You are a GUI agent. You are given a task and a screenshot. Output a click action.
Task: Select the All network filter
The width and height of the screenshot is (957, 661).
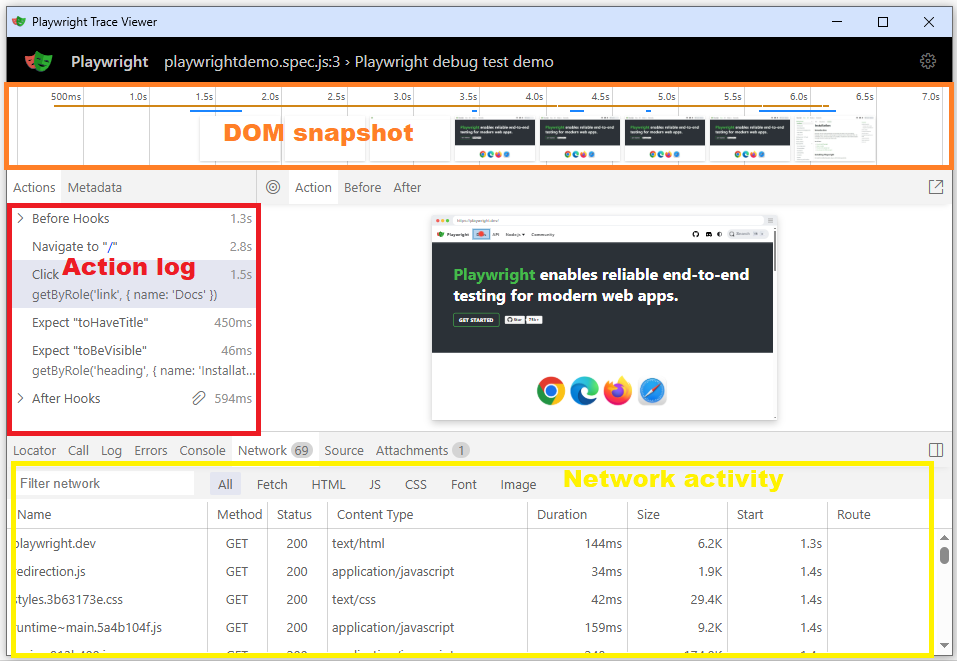tap(225, 484)
